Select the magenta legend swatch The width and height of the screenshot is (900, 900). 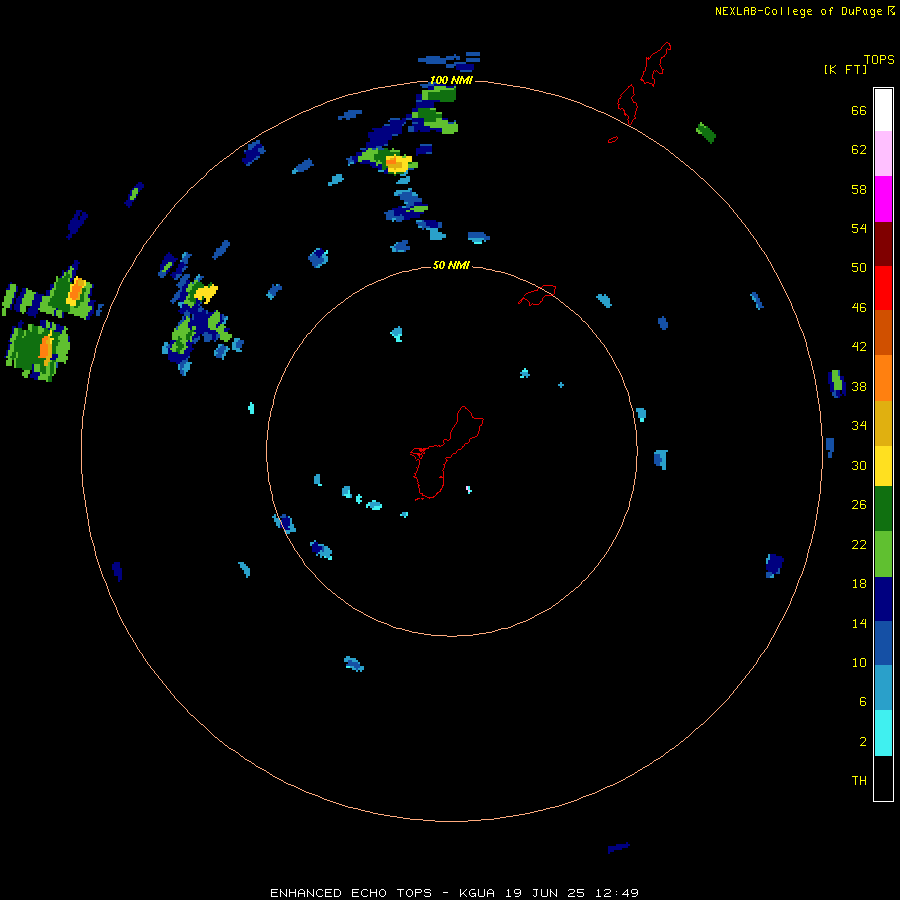coord(883,199)
